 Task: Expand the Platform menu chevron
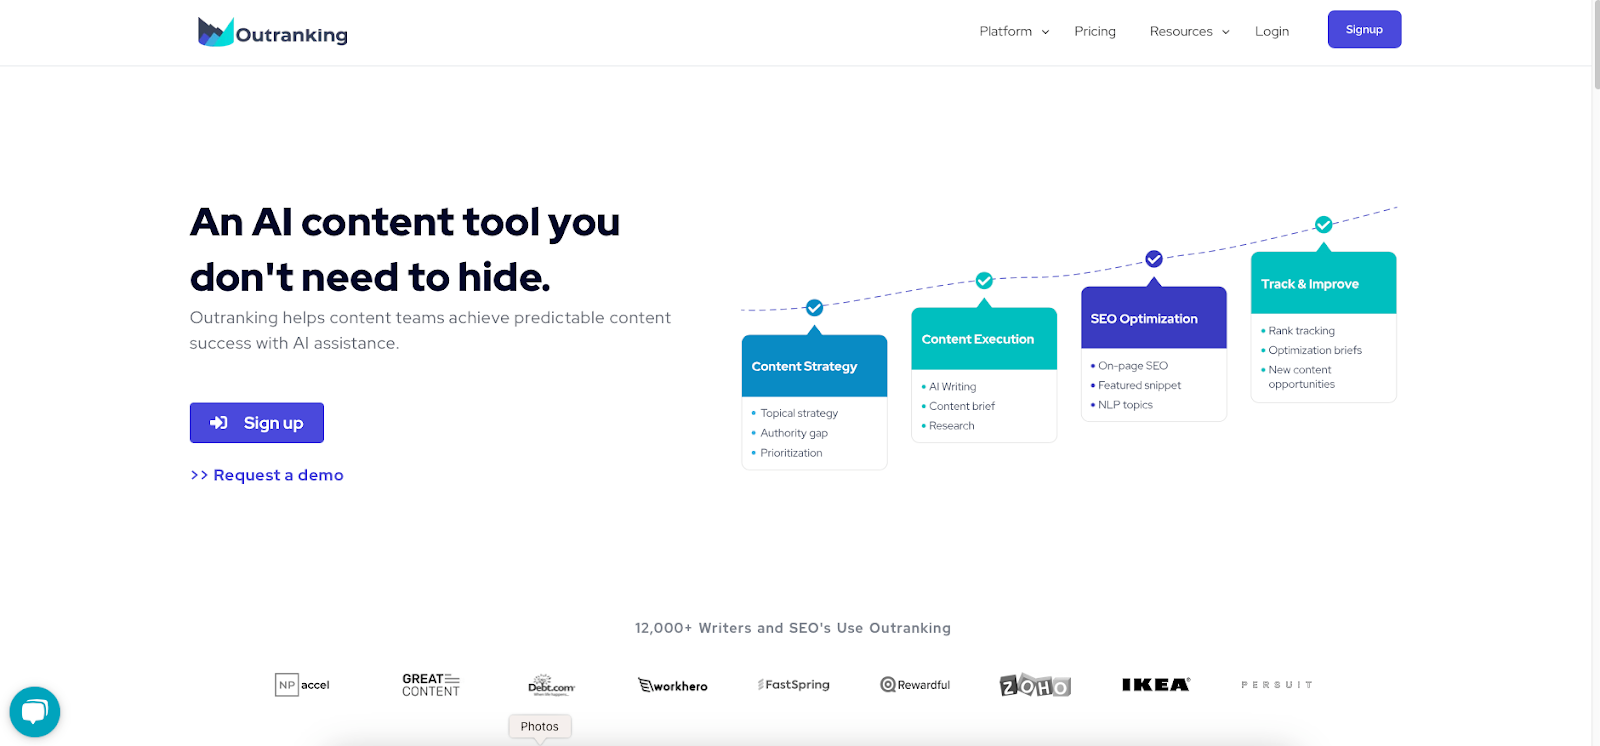[x=1045, y=32]
